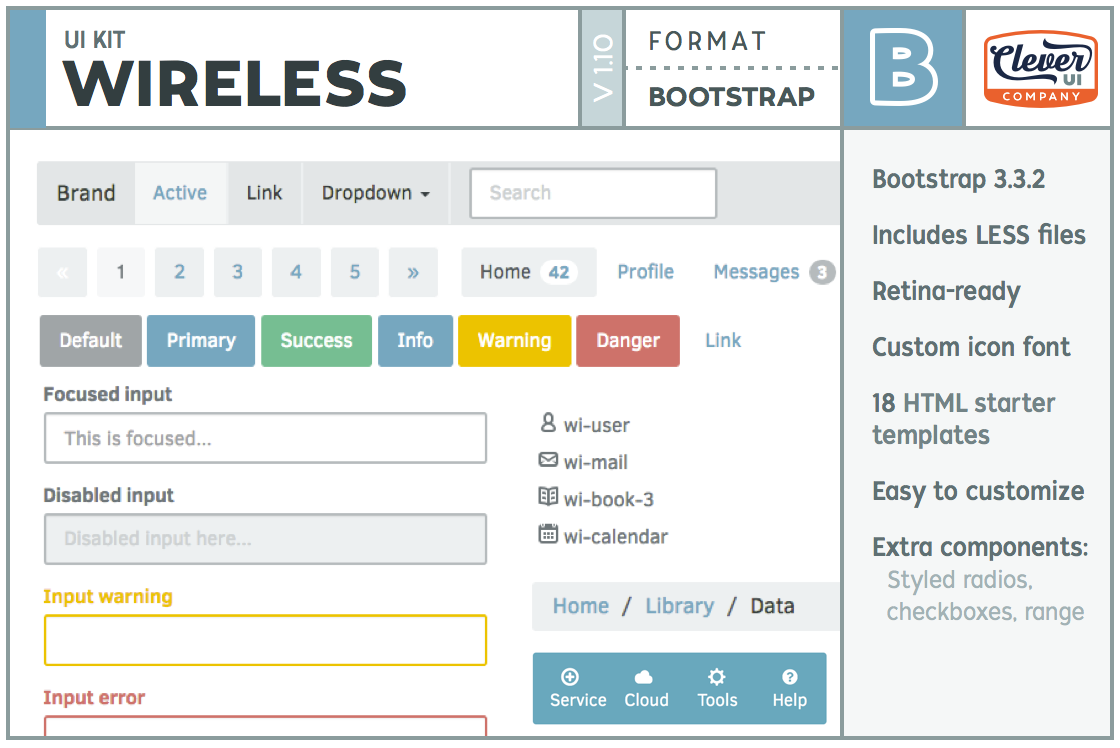The height and width of the screenshot is (748, 1120).
Task: Click the Default button
Action: point(91,341)
